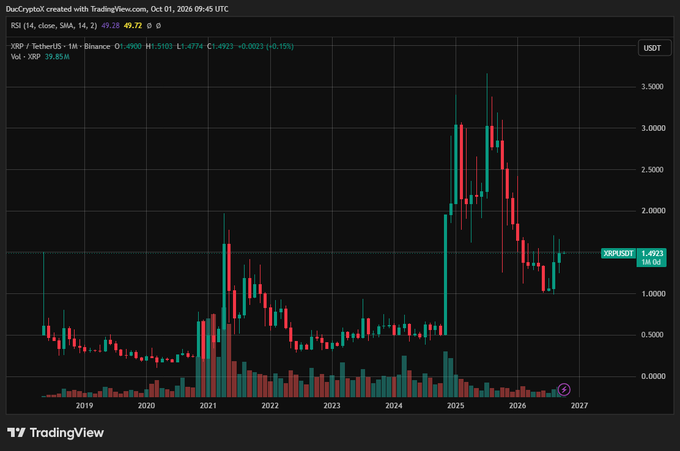Click the yellow RSI value 49.72
Image resolution: width=680 pixels, height=451 pixels.
click(133, 26)
